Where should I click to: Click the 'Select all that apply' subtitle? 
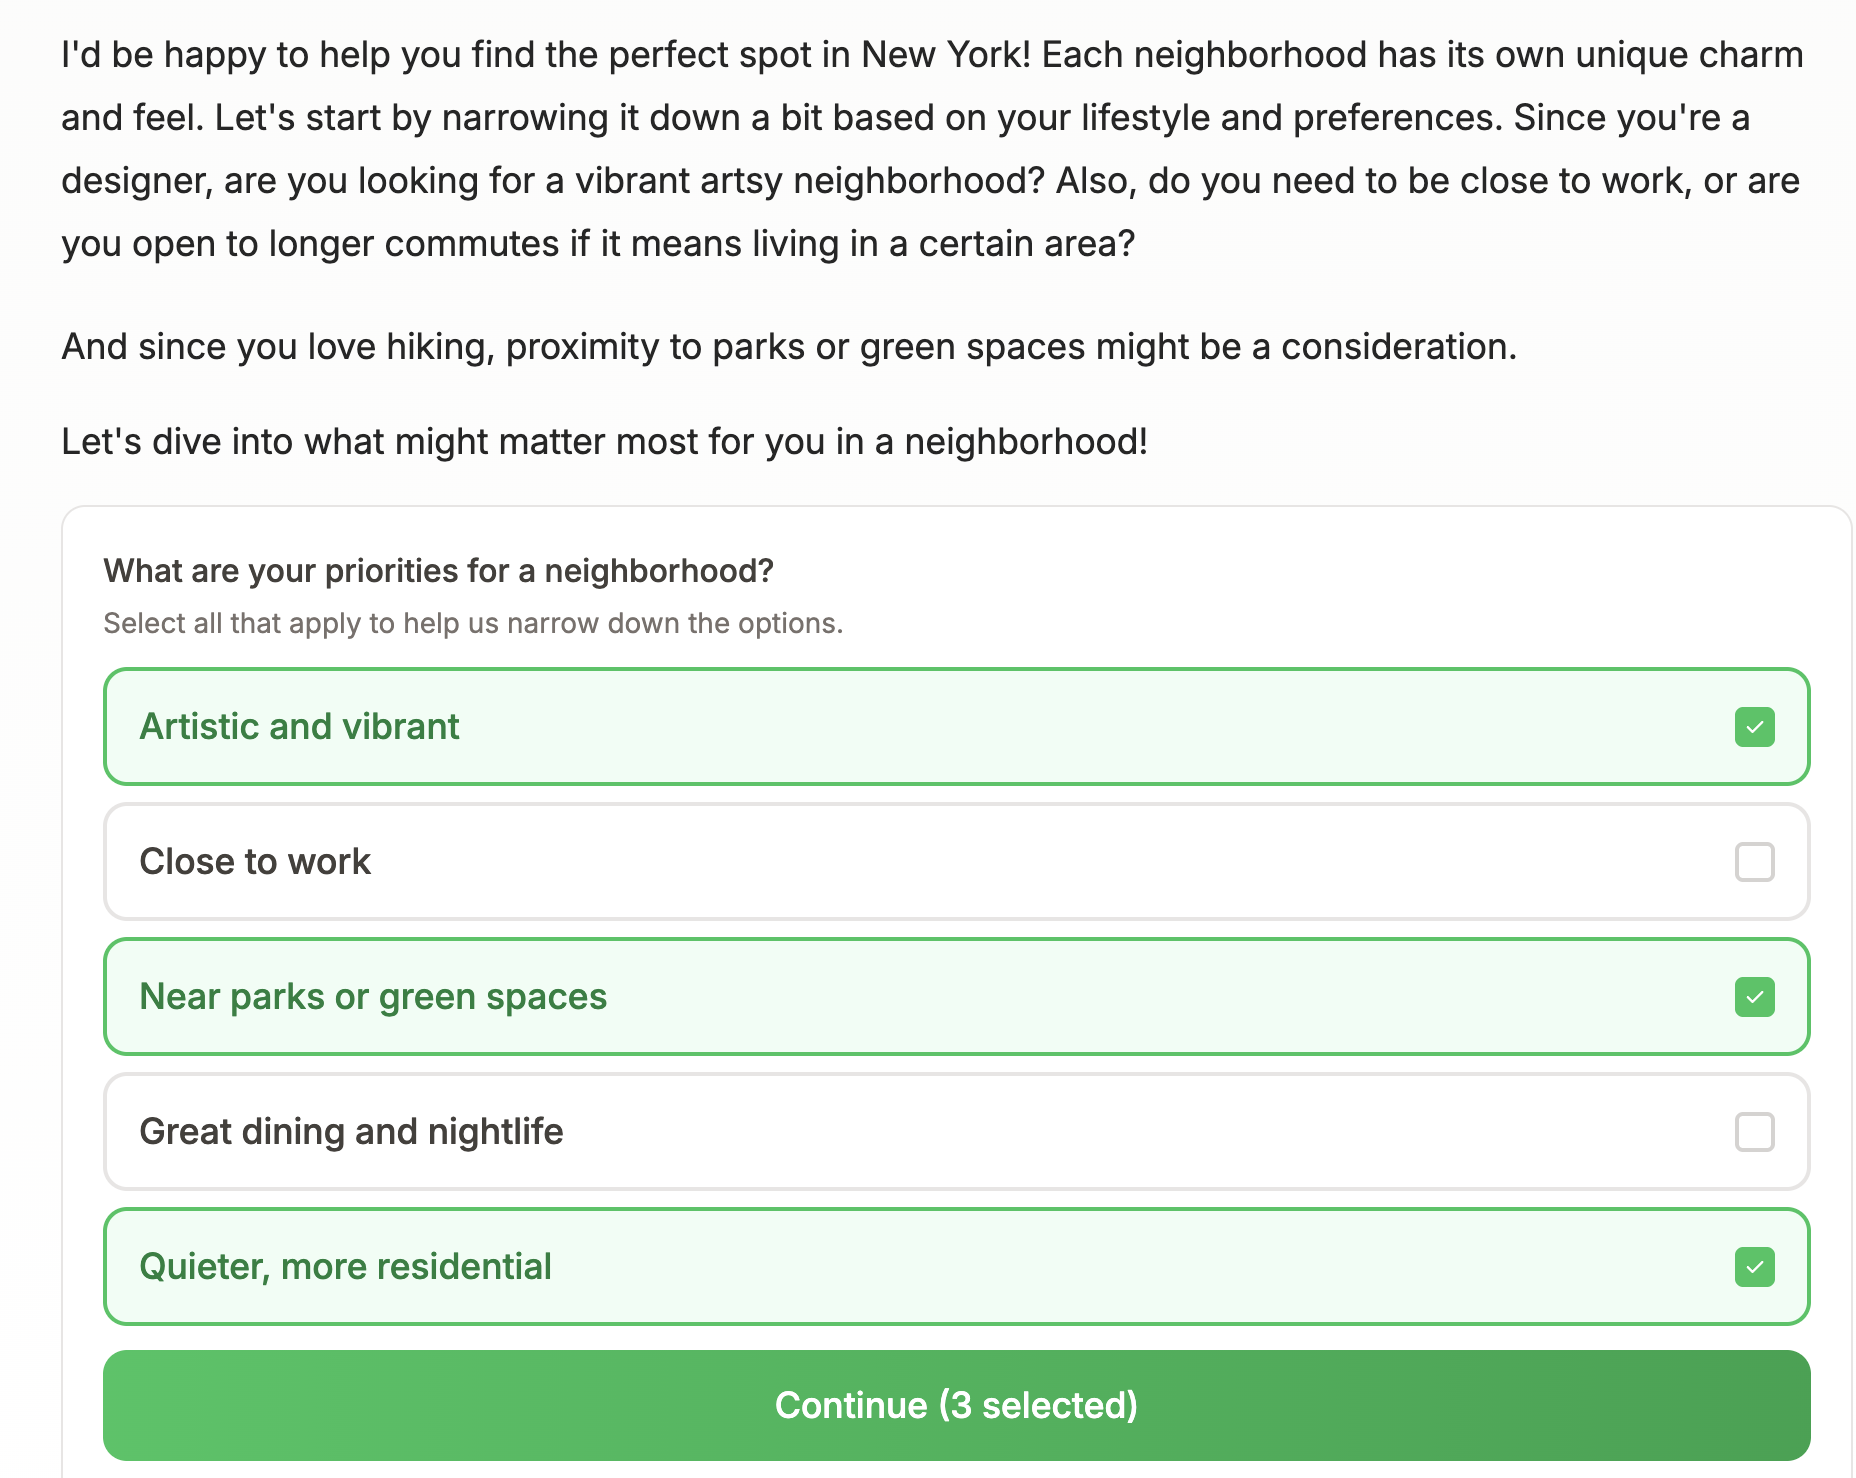click(x=473, y=624)
